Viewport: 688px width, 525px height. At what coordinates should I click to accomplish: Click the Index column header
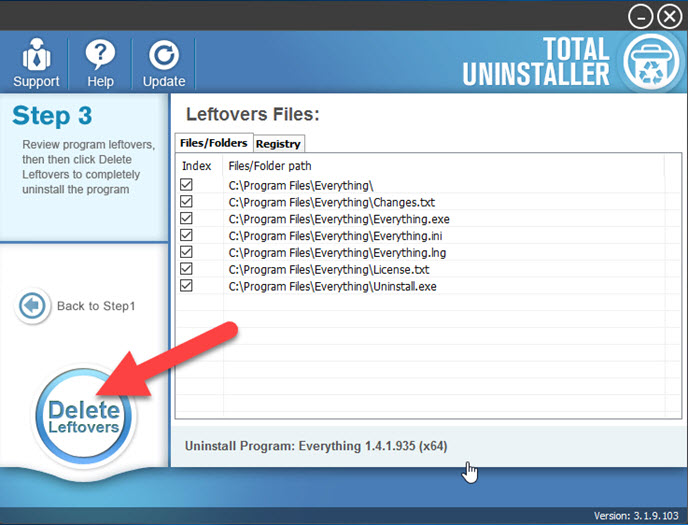click(x=197, y=165)
